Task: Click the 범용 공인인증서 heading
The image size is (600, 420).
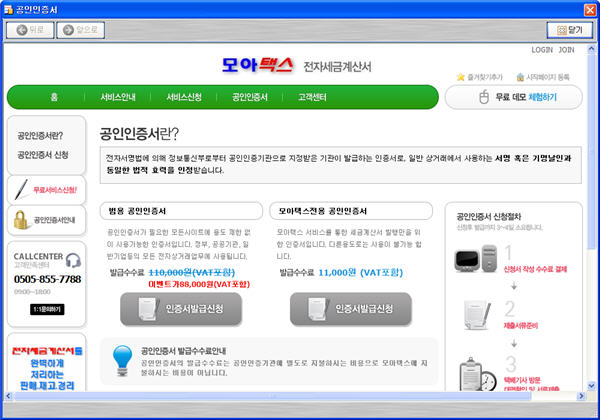Action: pyautogui.click(x=137, y=211)
